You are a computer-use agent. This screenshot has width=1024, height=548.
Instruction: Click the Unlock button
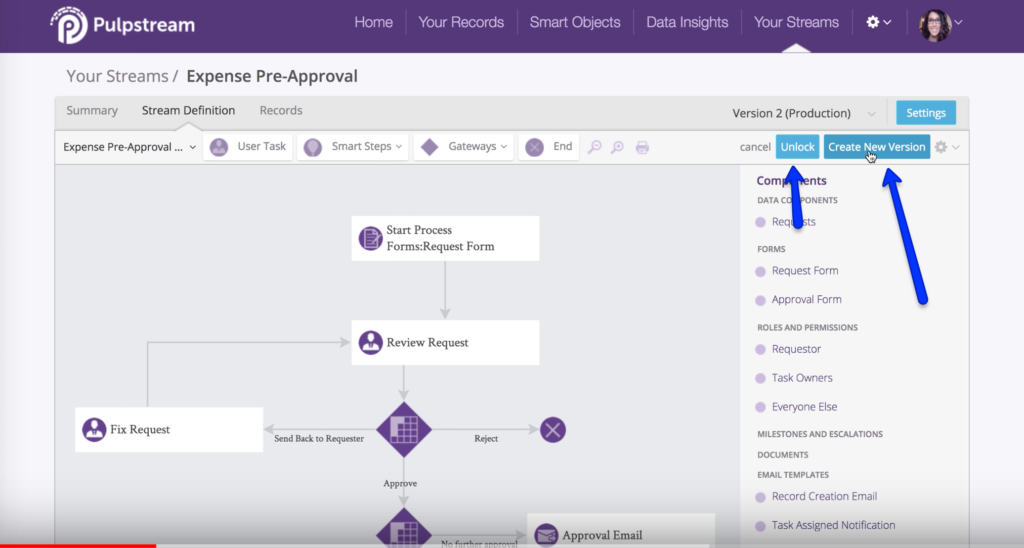797,147
